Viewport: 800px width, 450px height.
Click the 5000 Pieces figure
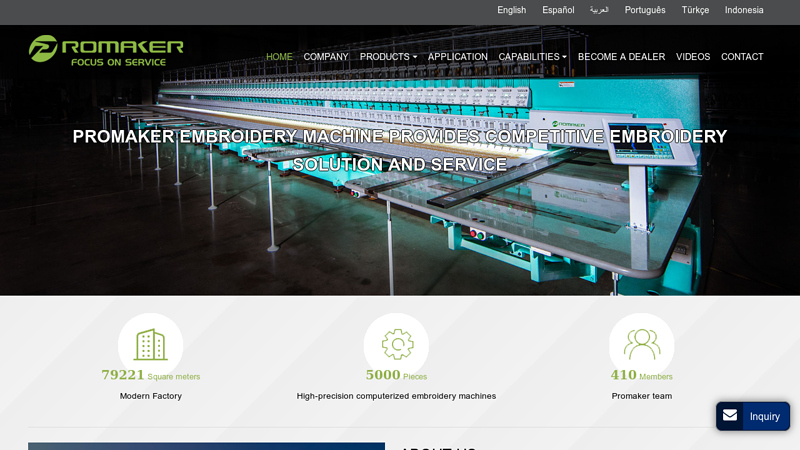(396, 375)
